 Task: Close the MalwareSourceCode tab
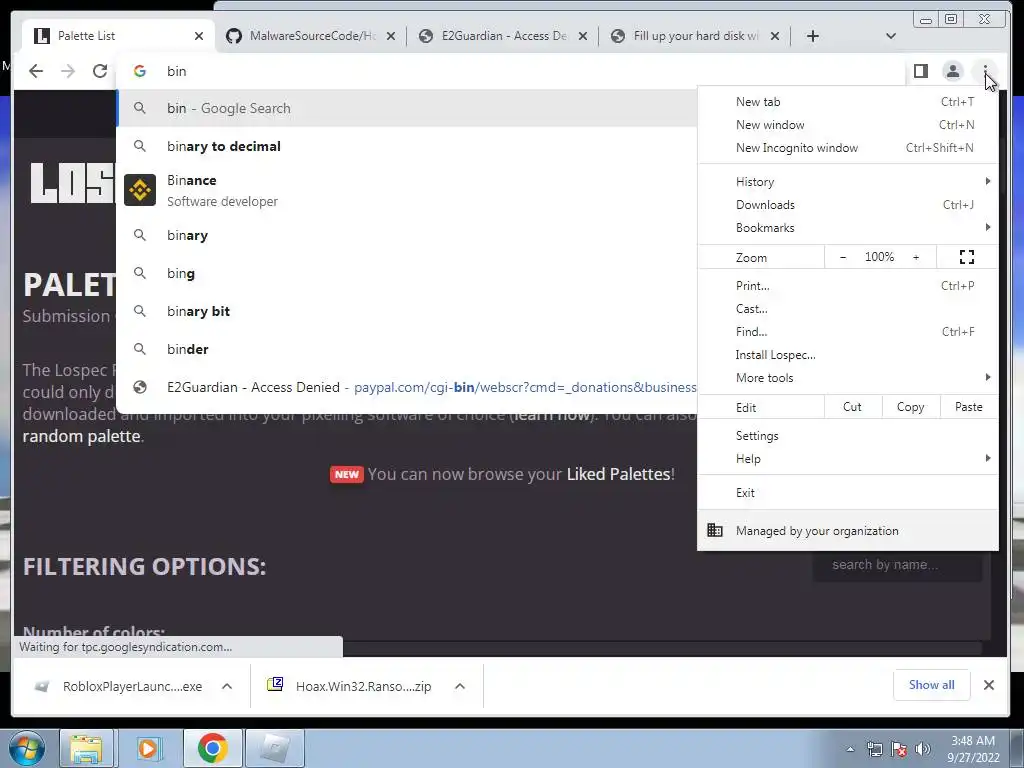(x=391, y=36)
